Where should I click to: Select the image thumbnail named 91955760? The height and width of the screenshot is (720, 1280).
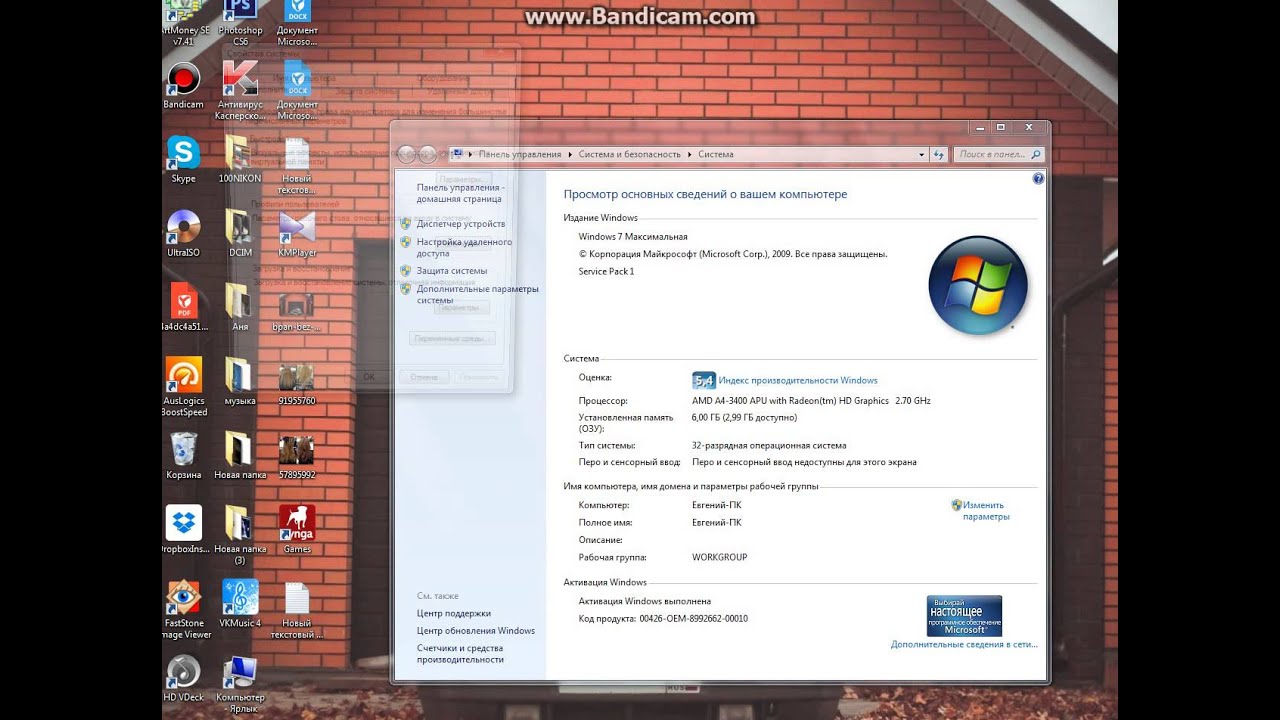(x=297, y=382)
